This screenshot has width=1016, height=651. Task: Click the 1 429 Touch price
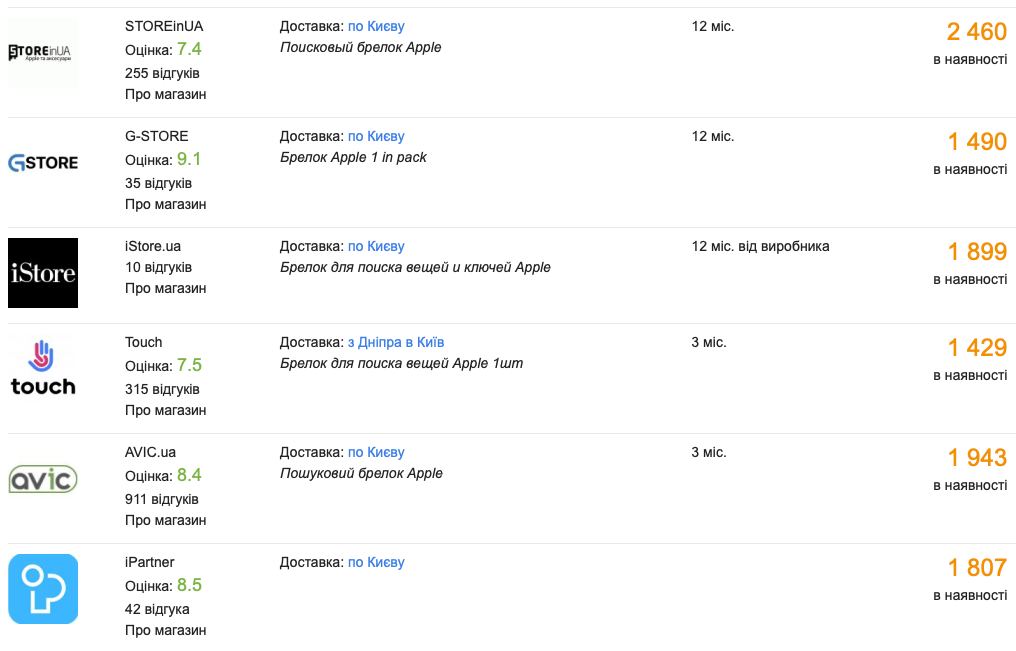click(977, 348)
